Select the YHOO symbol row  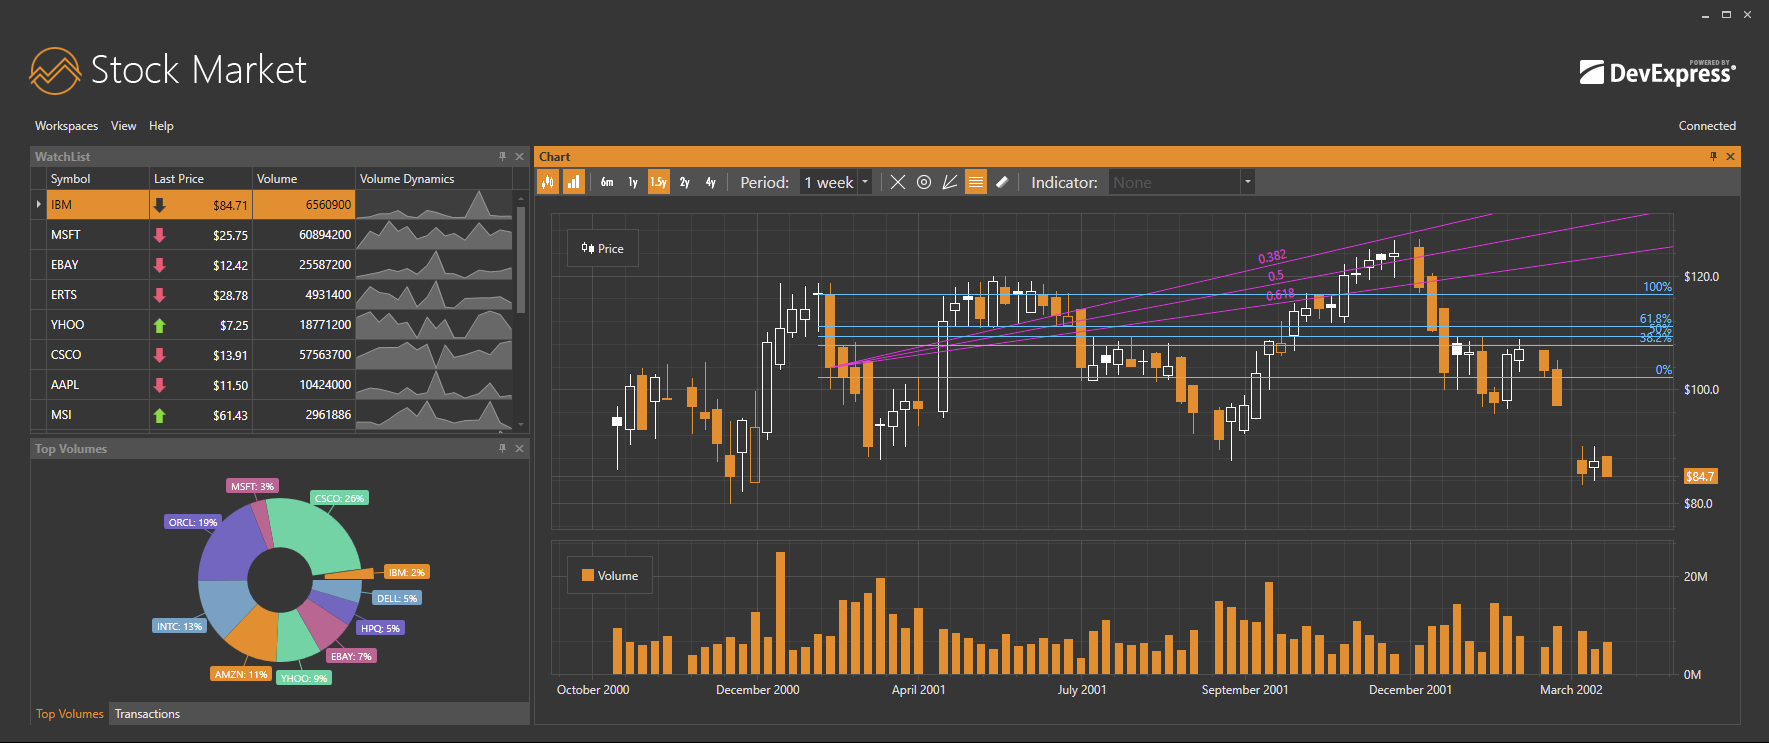[272, 325]
